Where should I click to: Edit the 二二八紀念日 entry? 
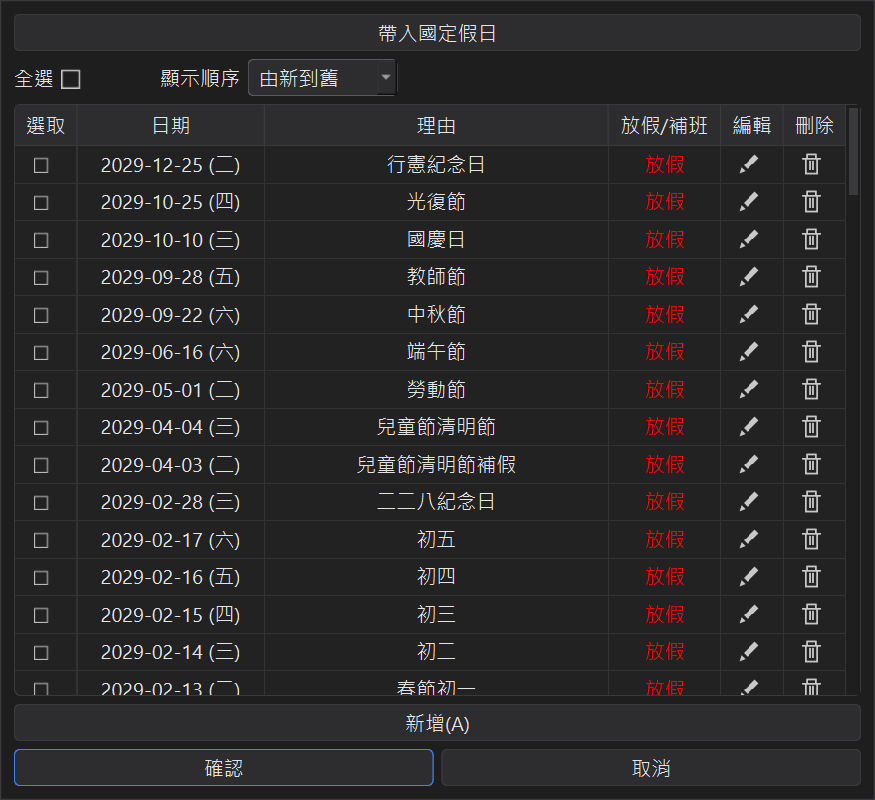coord(749,502)
